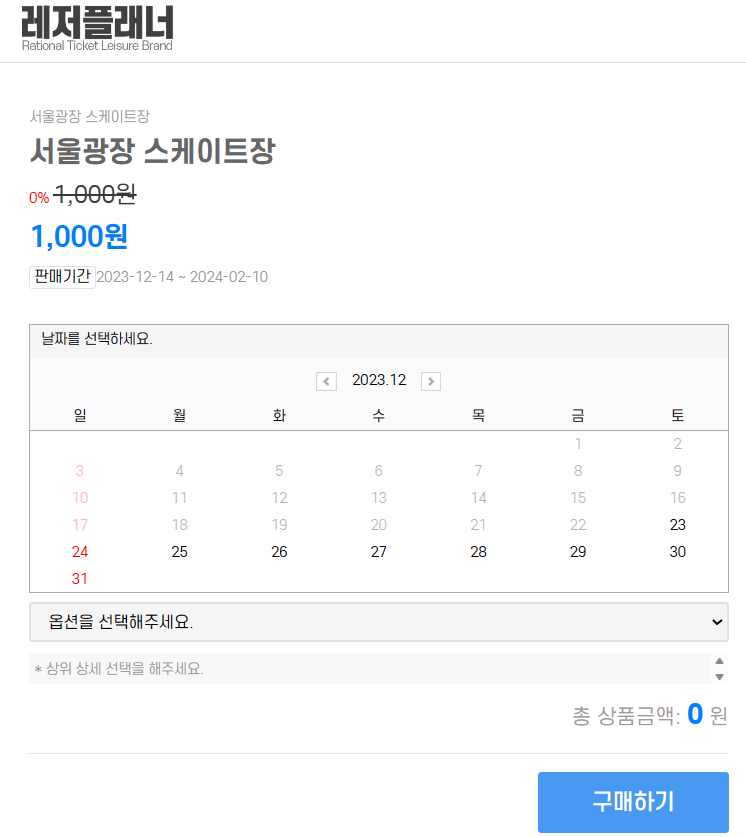Screen dimensions: 746x837
Task: Go to next month in calendar
Action: [431, 381]
